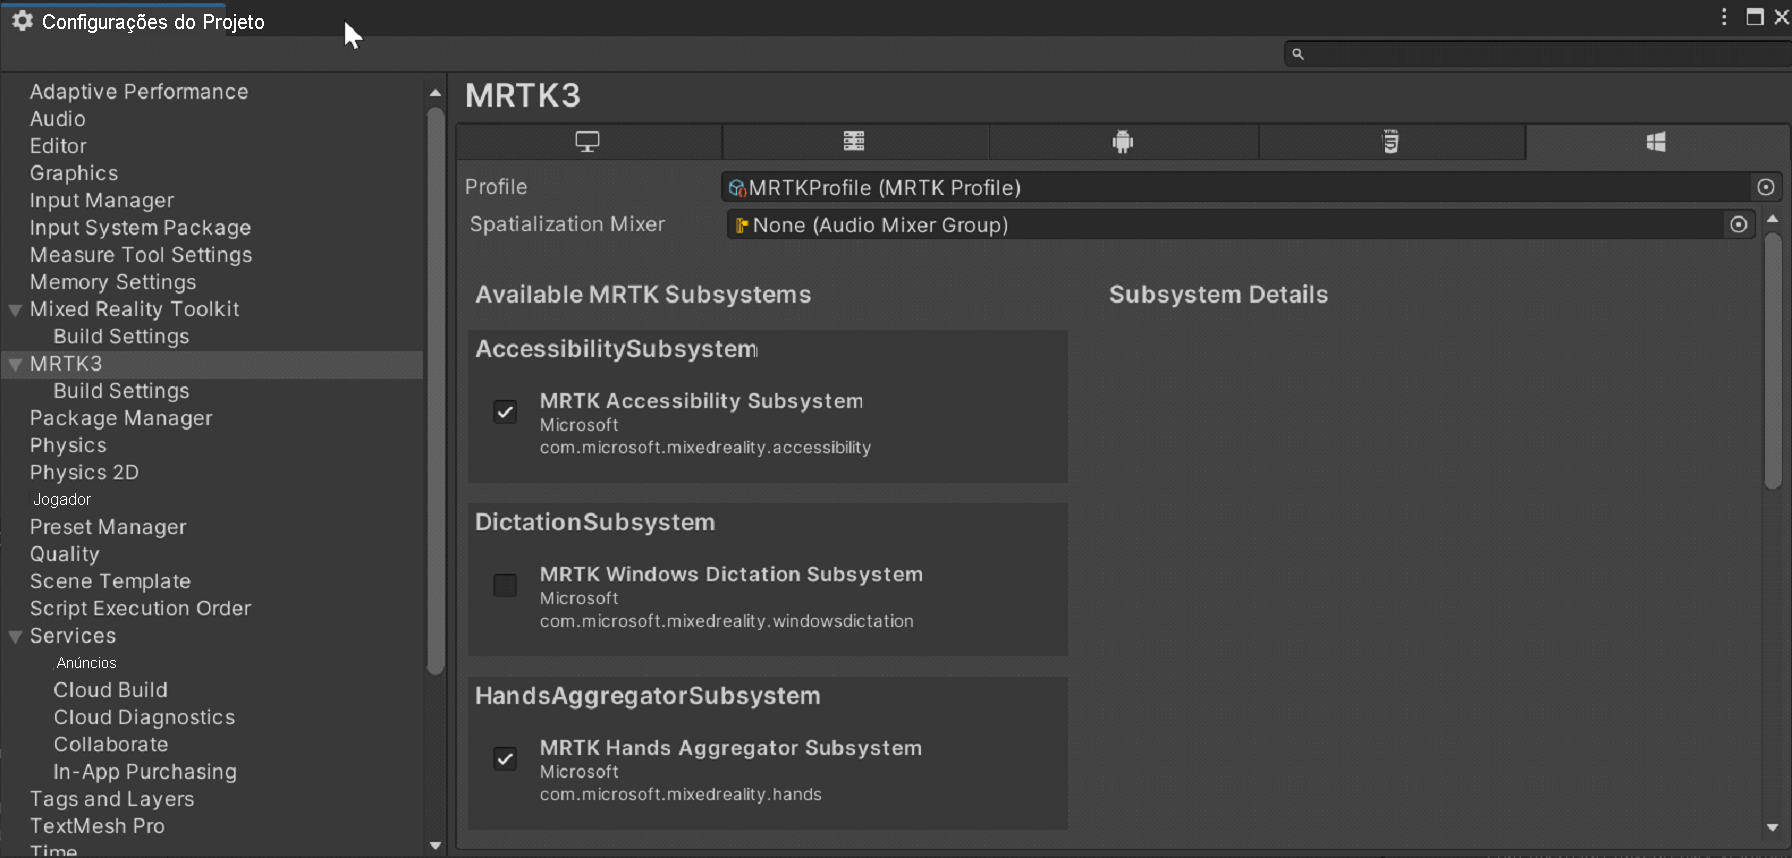Select Input System Package settings

[x=140, y=228]
